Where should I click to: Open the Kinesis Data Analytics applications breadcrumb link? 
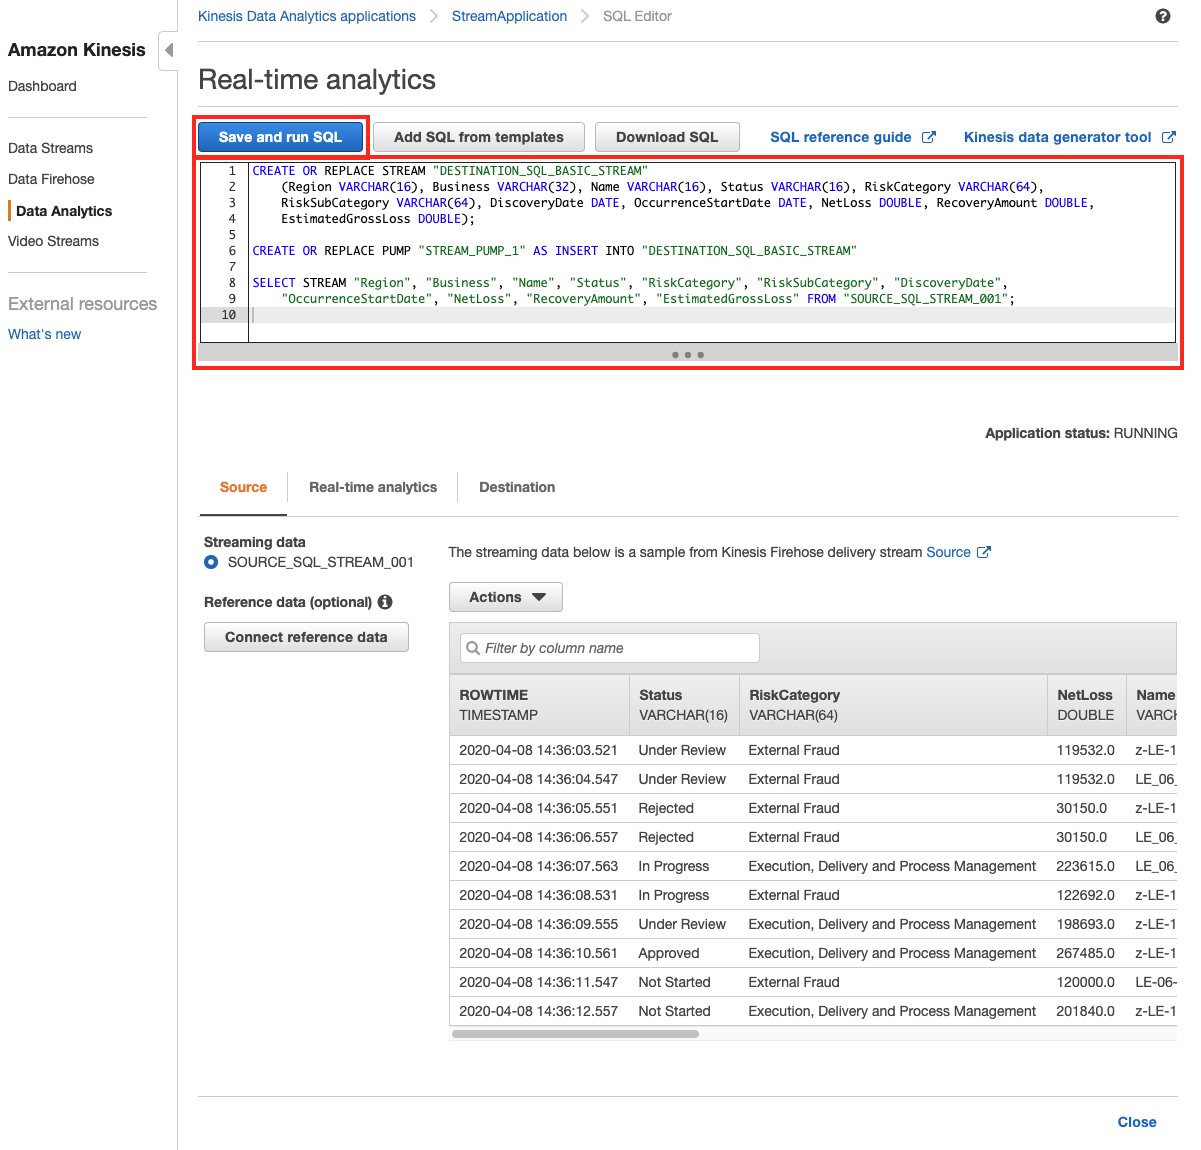[x=306, y=15]
